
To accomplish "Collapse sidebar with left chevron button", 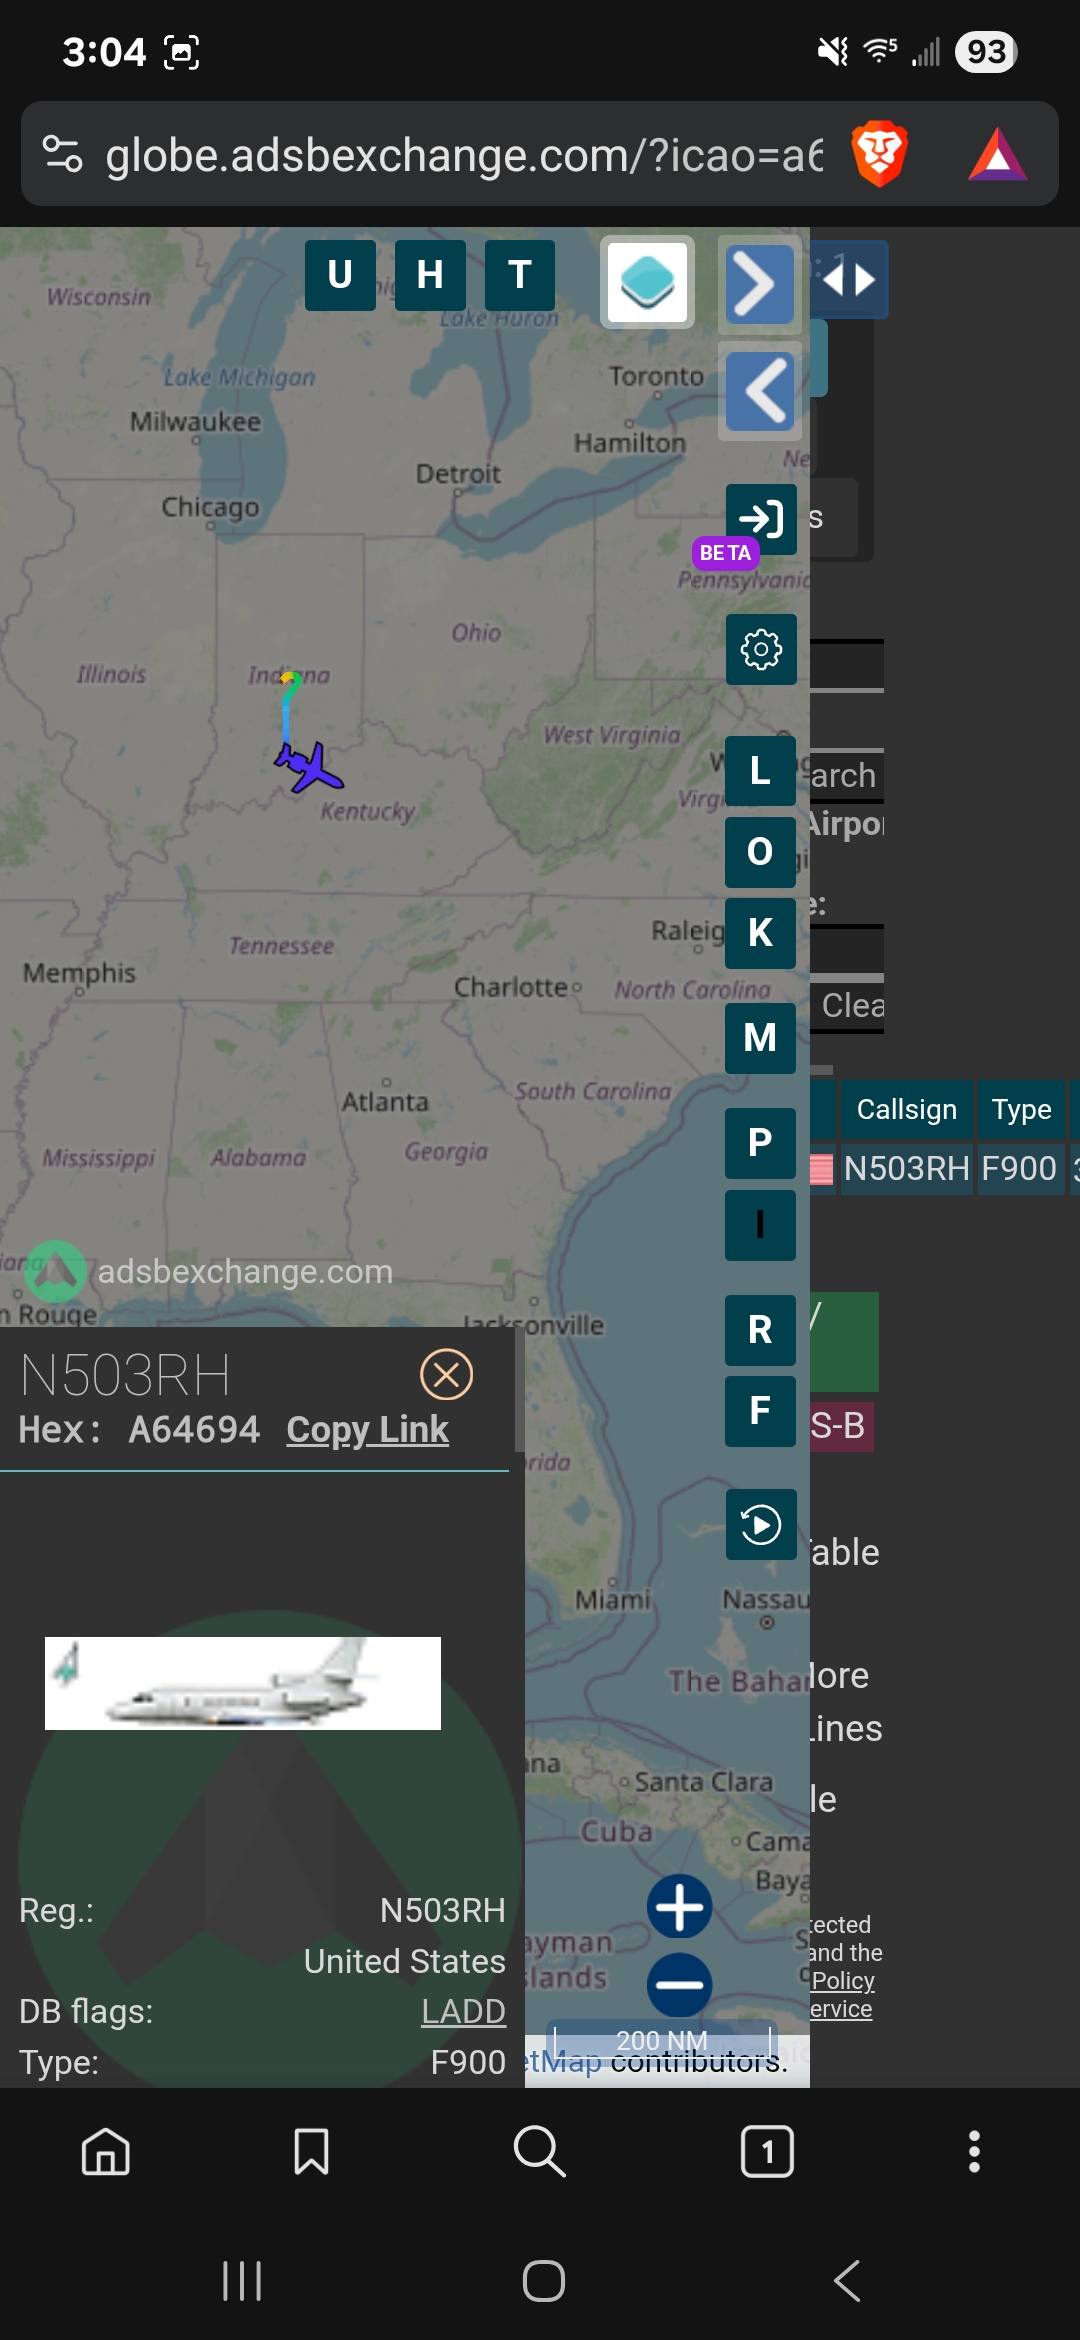I will pos(759,391).
